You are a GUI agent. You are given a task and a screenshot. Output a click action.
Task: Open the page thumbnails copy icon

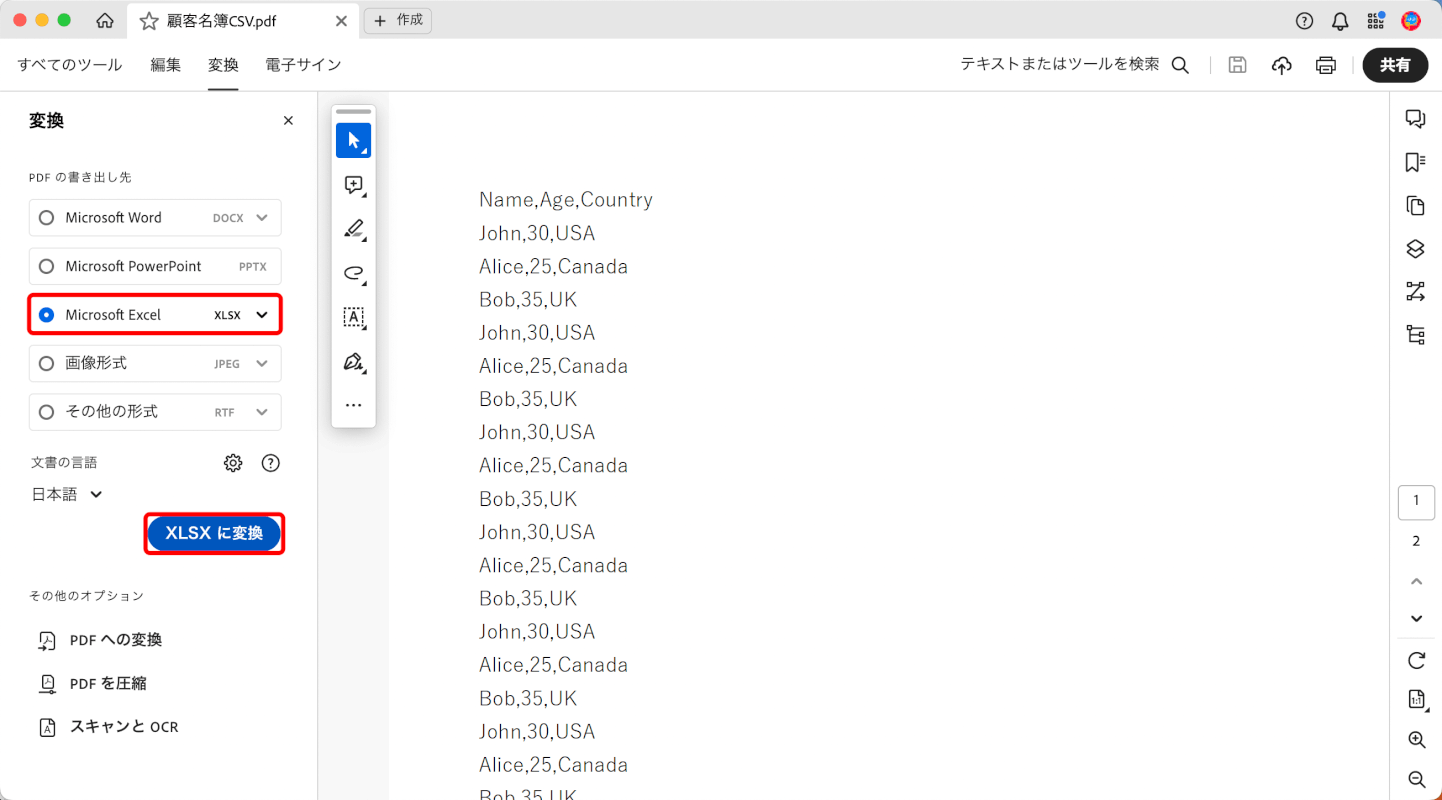point(1415,205)
